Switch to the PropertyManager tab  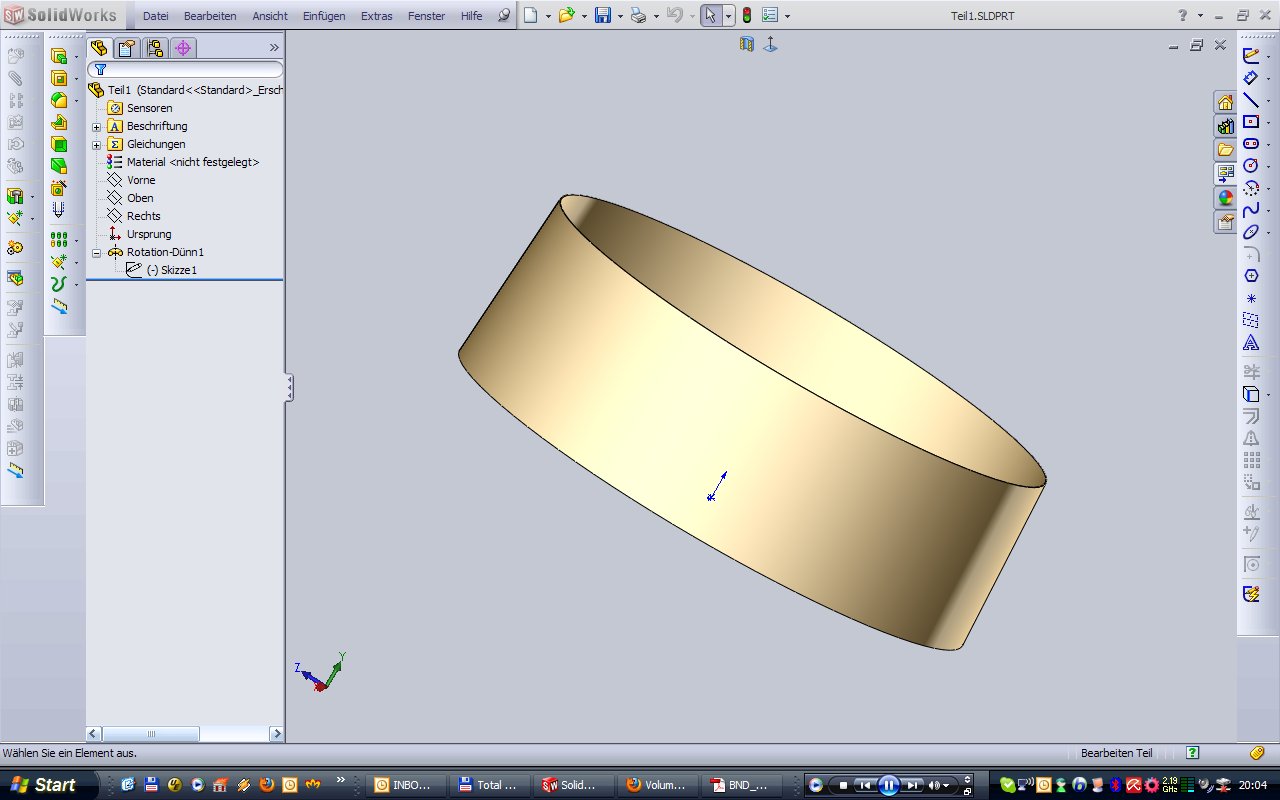(126, 48)
